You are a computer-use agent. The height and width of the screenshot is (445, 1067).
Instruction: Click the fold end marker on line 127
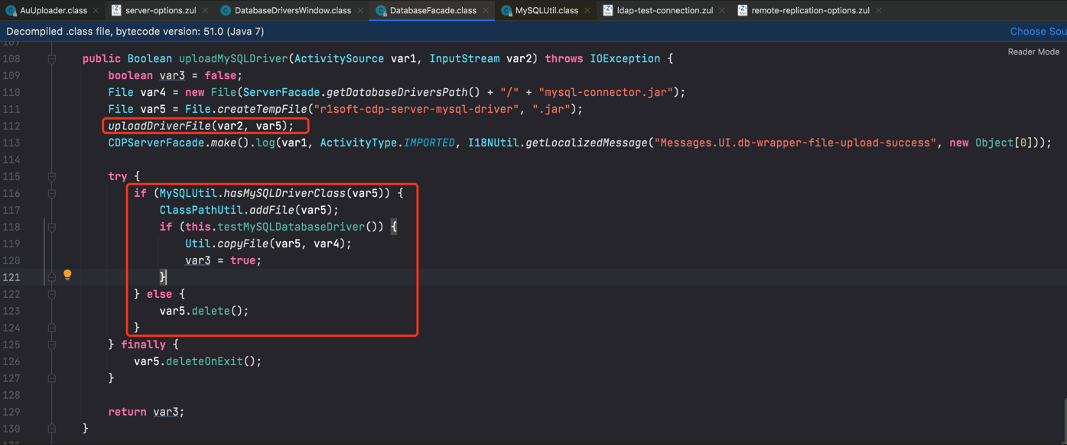(x=52, y=378)
